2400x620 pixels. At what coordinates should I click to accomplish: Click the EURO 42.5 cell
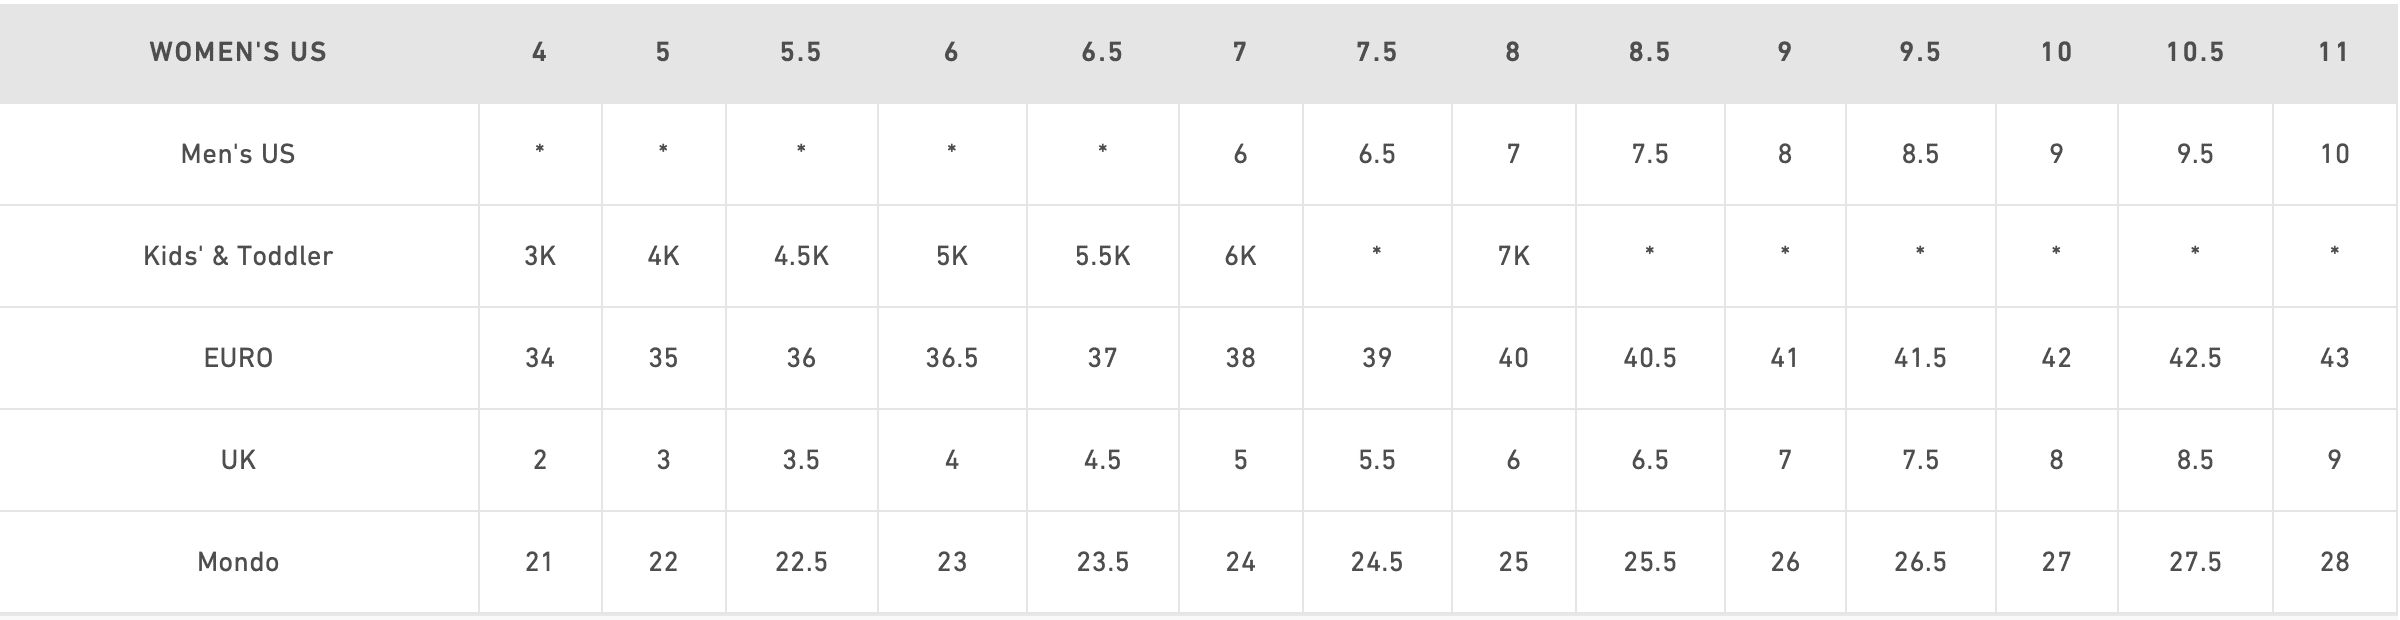click(2195, 358)
